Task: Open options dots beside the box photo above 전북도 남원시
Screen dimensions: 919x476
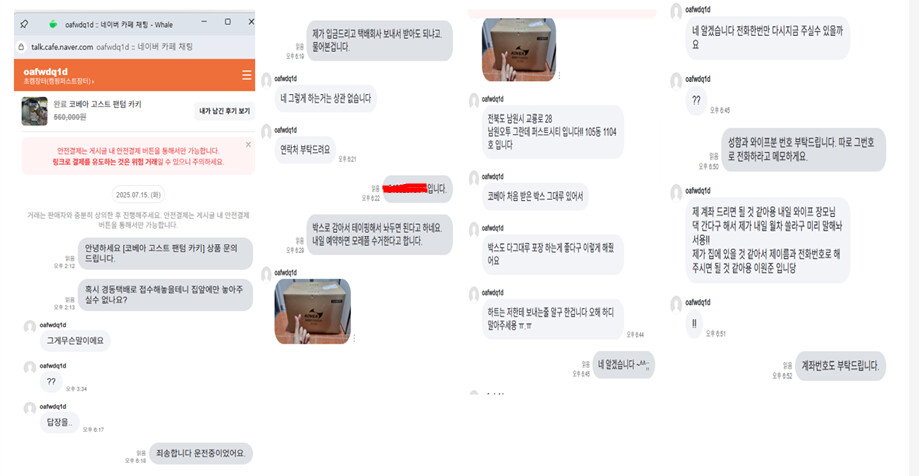Action: [x=559, y=76]
